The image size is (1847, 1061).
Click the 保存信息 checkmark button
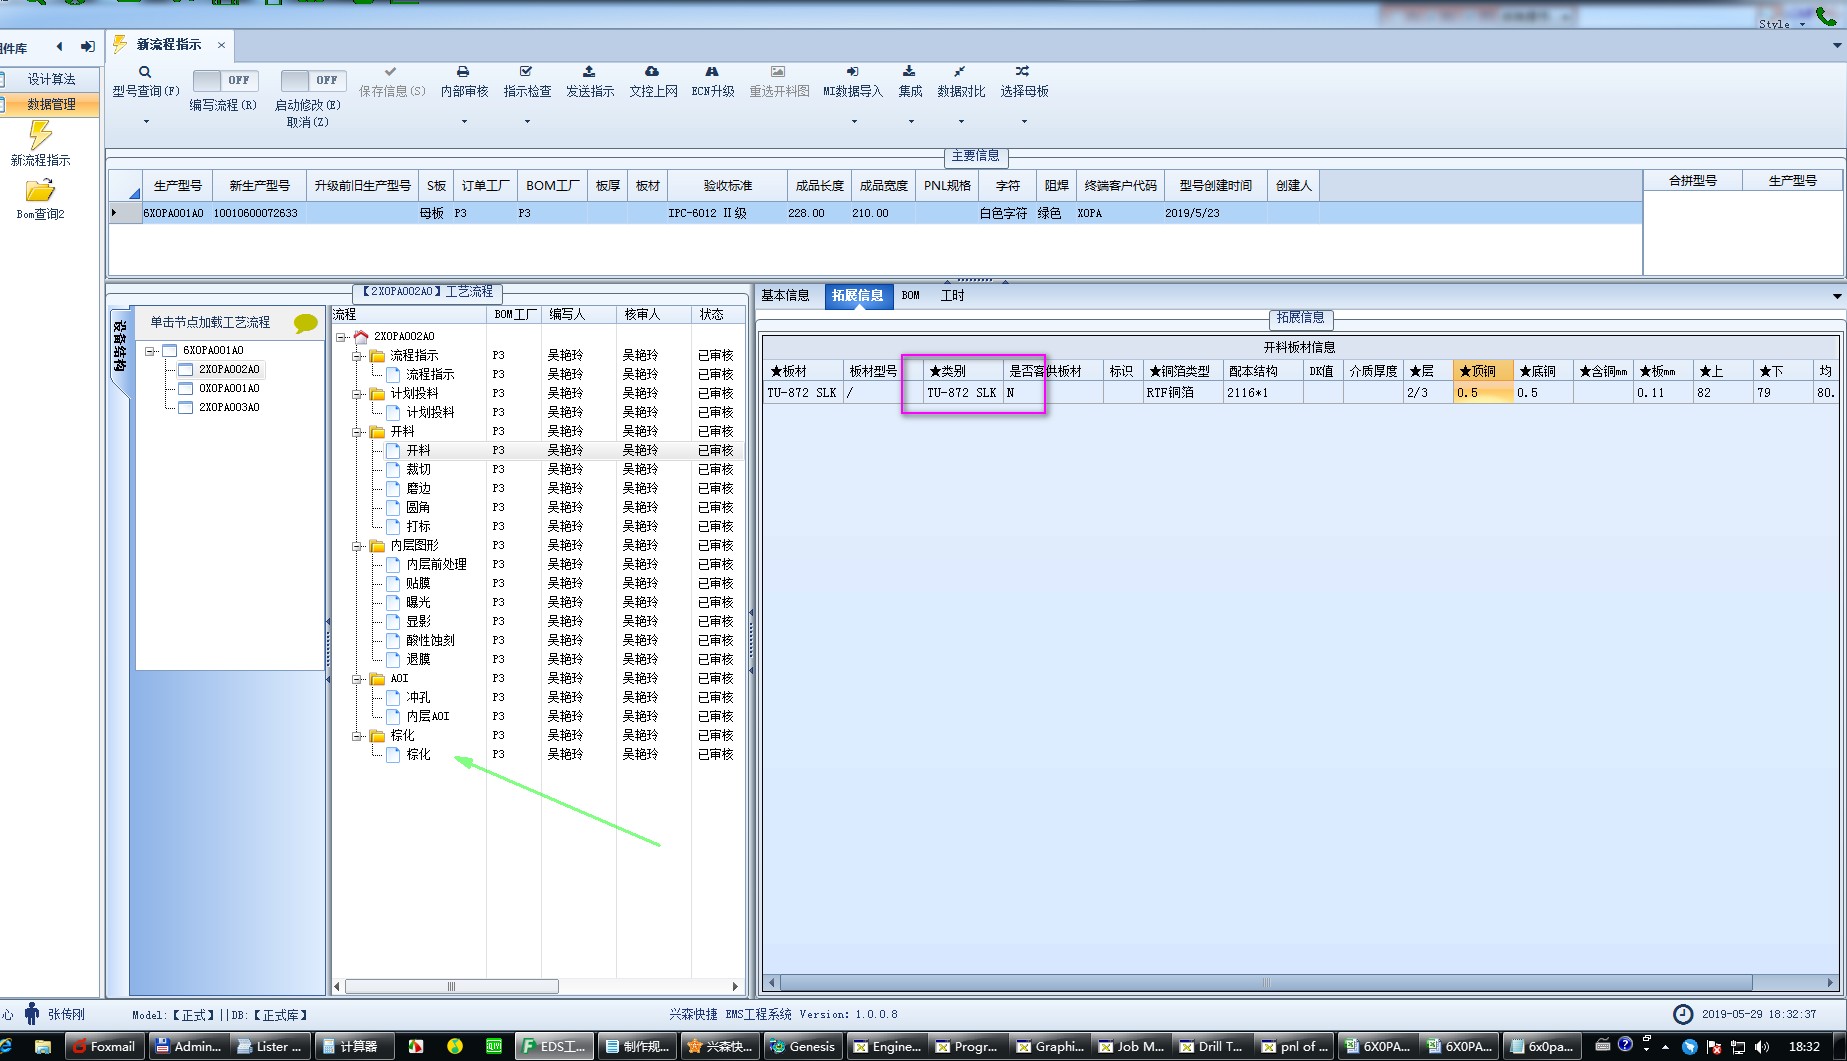[391, 72]
